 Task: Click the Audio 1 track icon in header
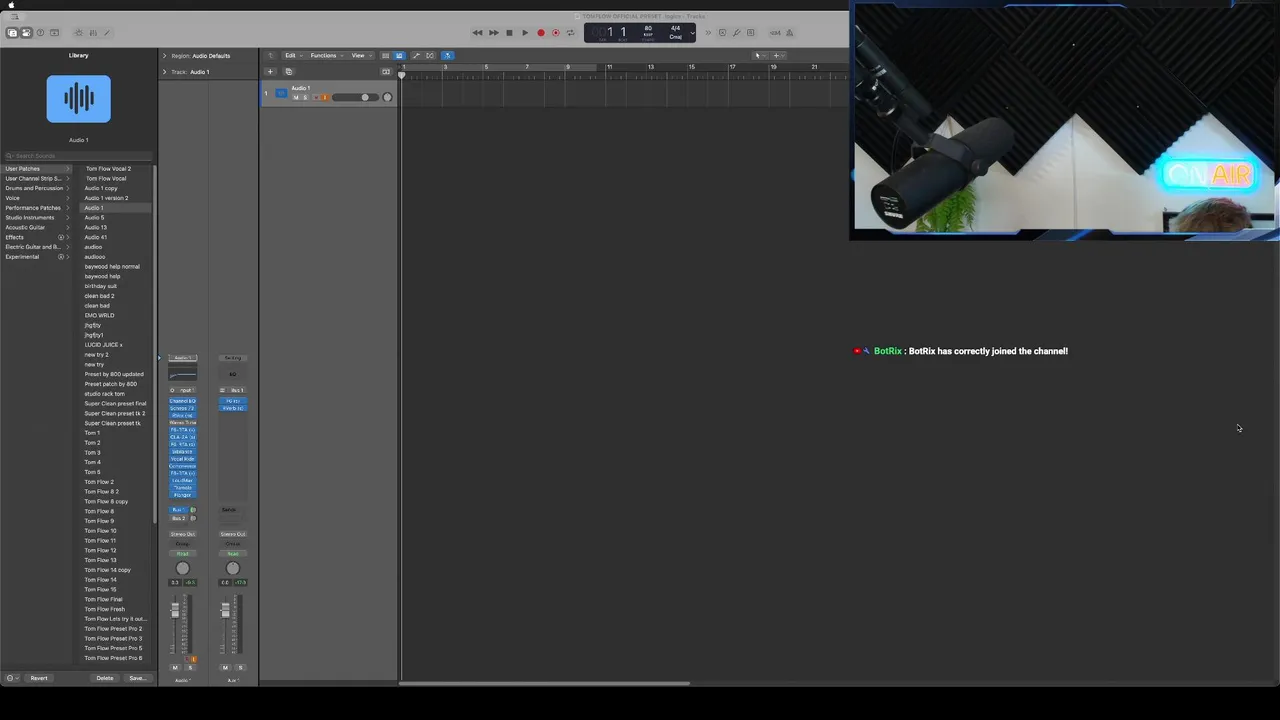pyautogui.click(x=281, y=93)
